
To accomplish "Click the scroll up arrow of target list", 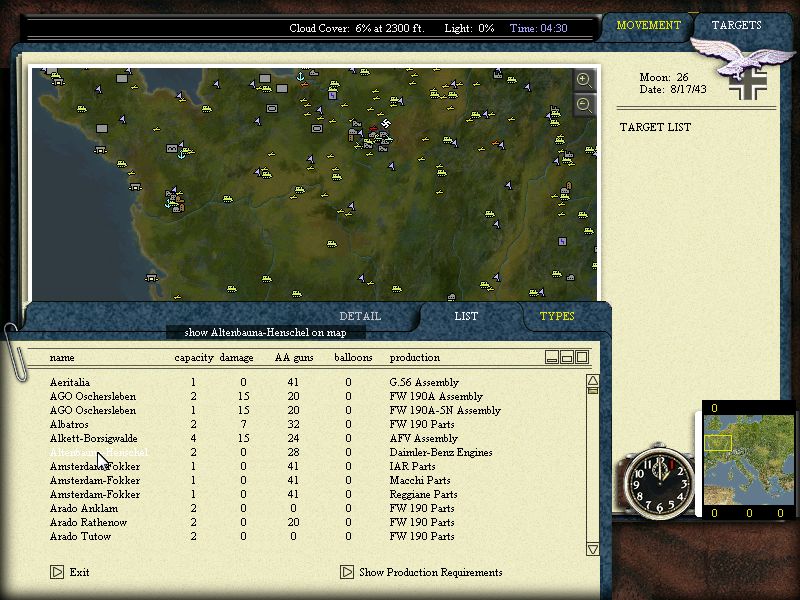I will [x=592, y=380].
